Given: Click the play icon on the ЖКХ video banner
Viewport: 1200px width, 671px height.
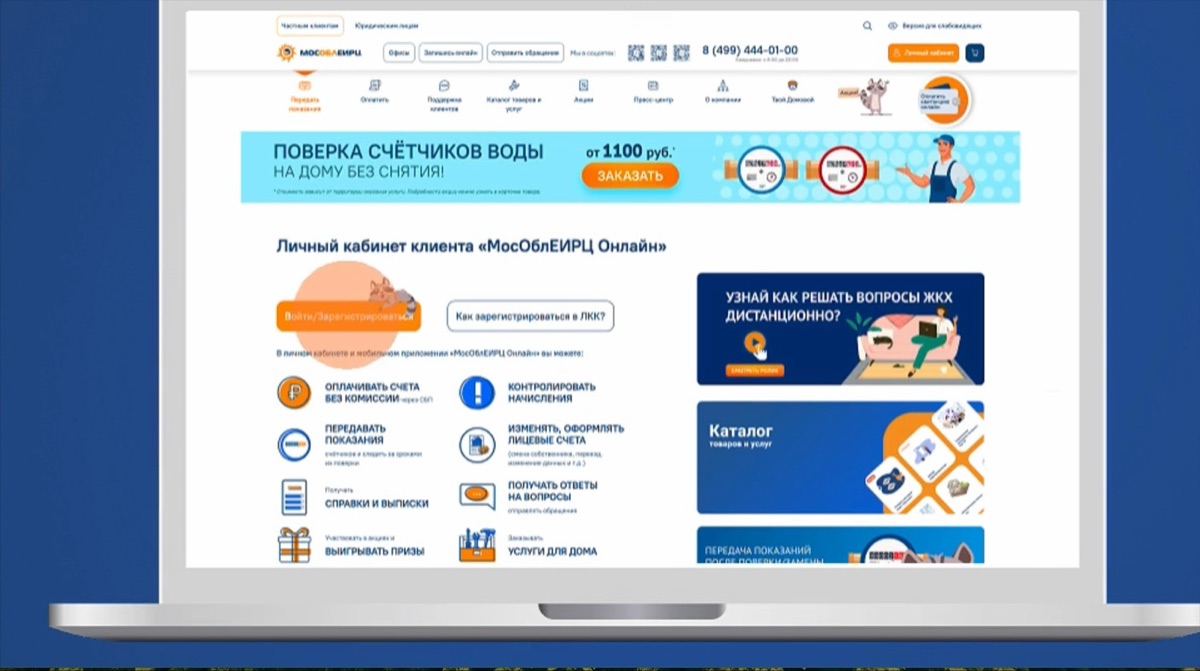Looking at the screenshot, I should [x=755, y=346].
